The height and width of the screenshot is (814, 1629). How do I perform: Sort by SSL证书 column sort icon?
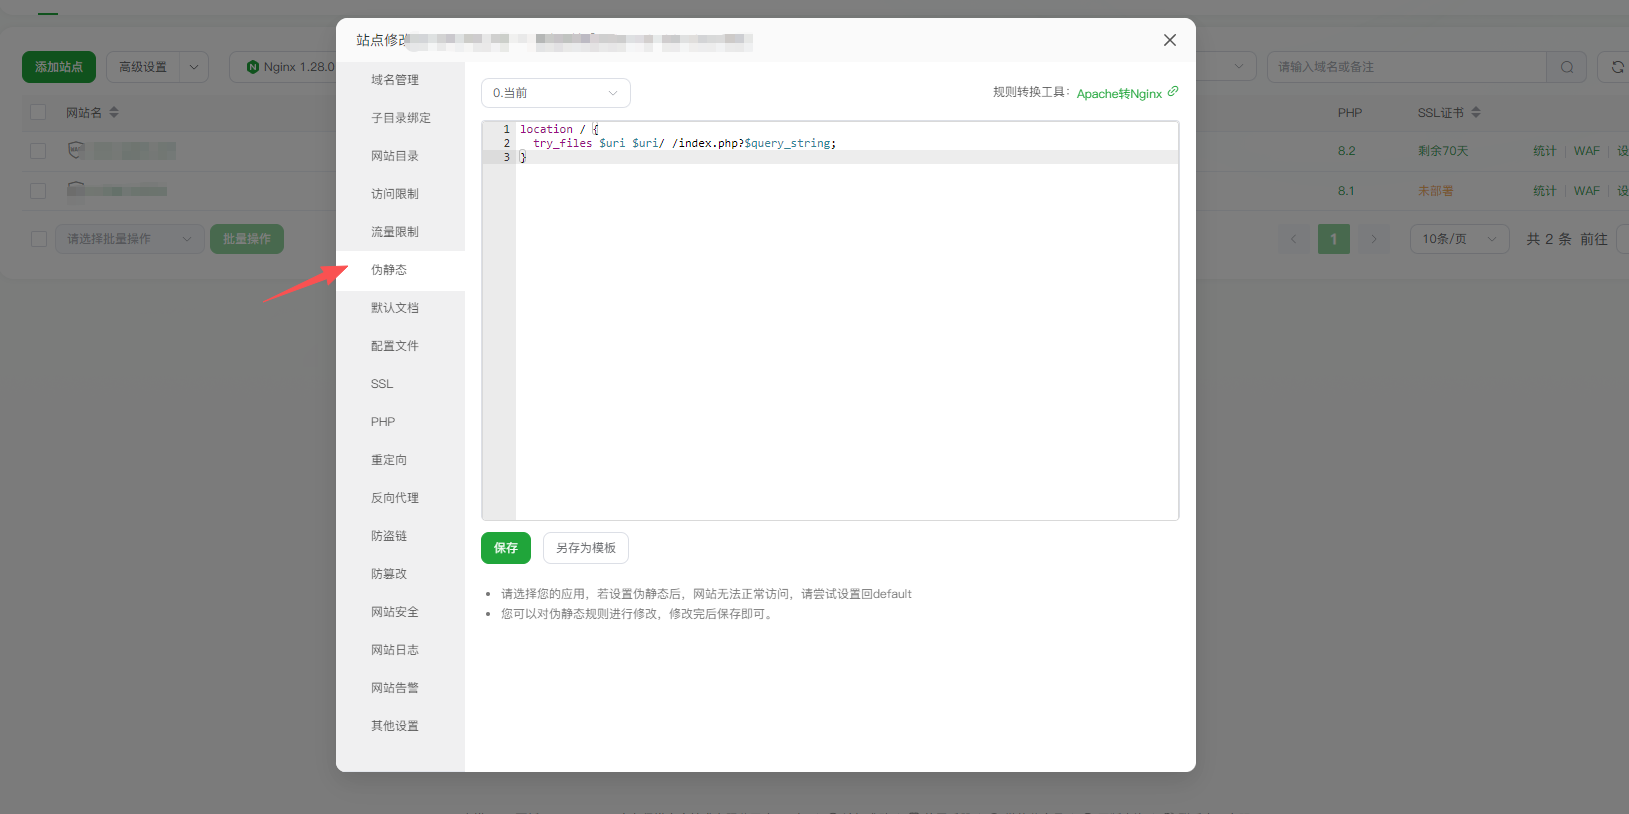point(1476,112)
